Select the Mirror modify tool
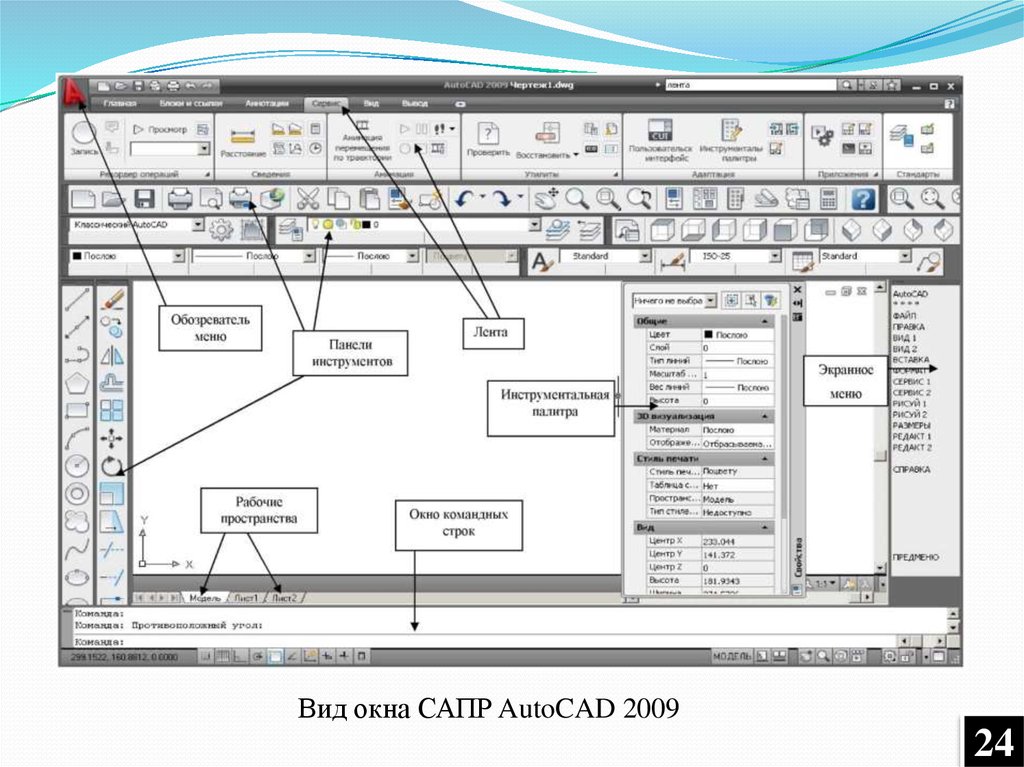The width and height of the screenshot is (1024, 767). (x=112, y=355)
